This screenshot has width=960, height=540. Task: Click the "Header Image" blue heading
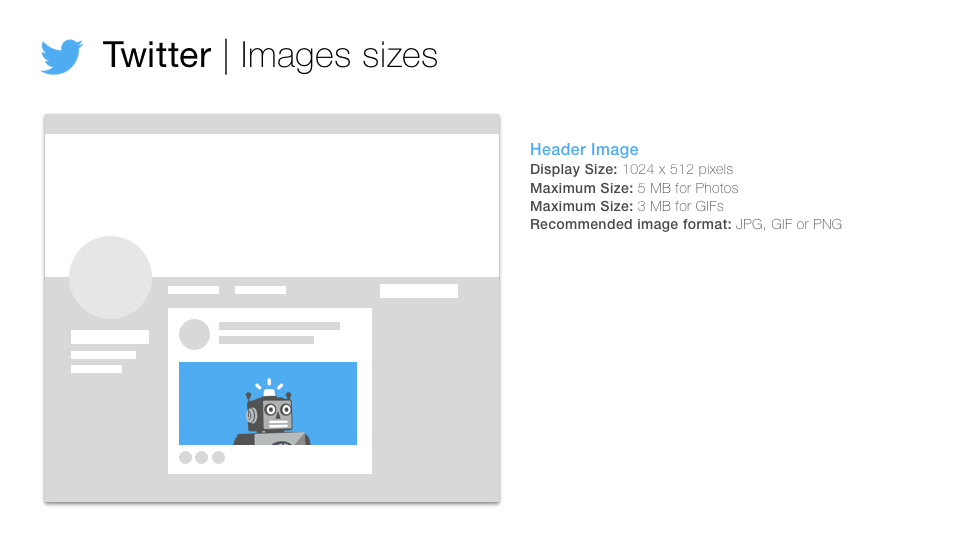(584, 149)
